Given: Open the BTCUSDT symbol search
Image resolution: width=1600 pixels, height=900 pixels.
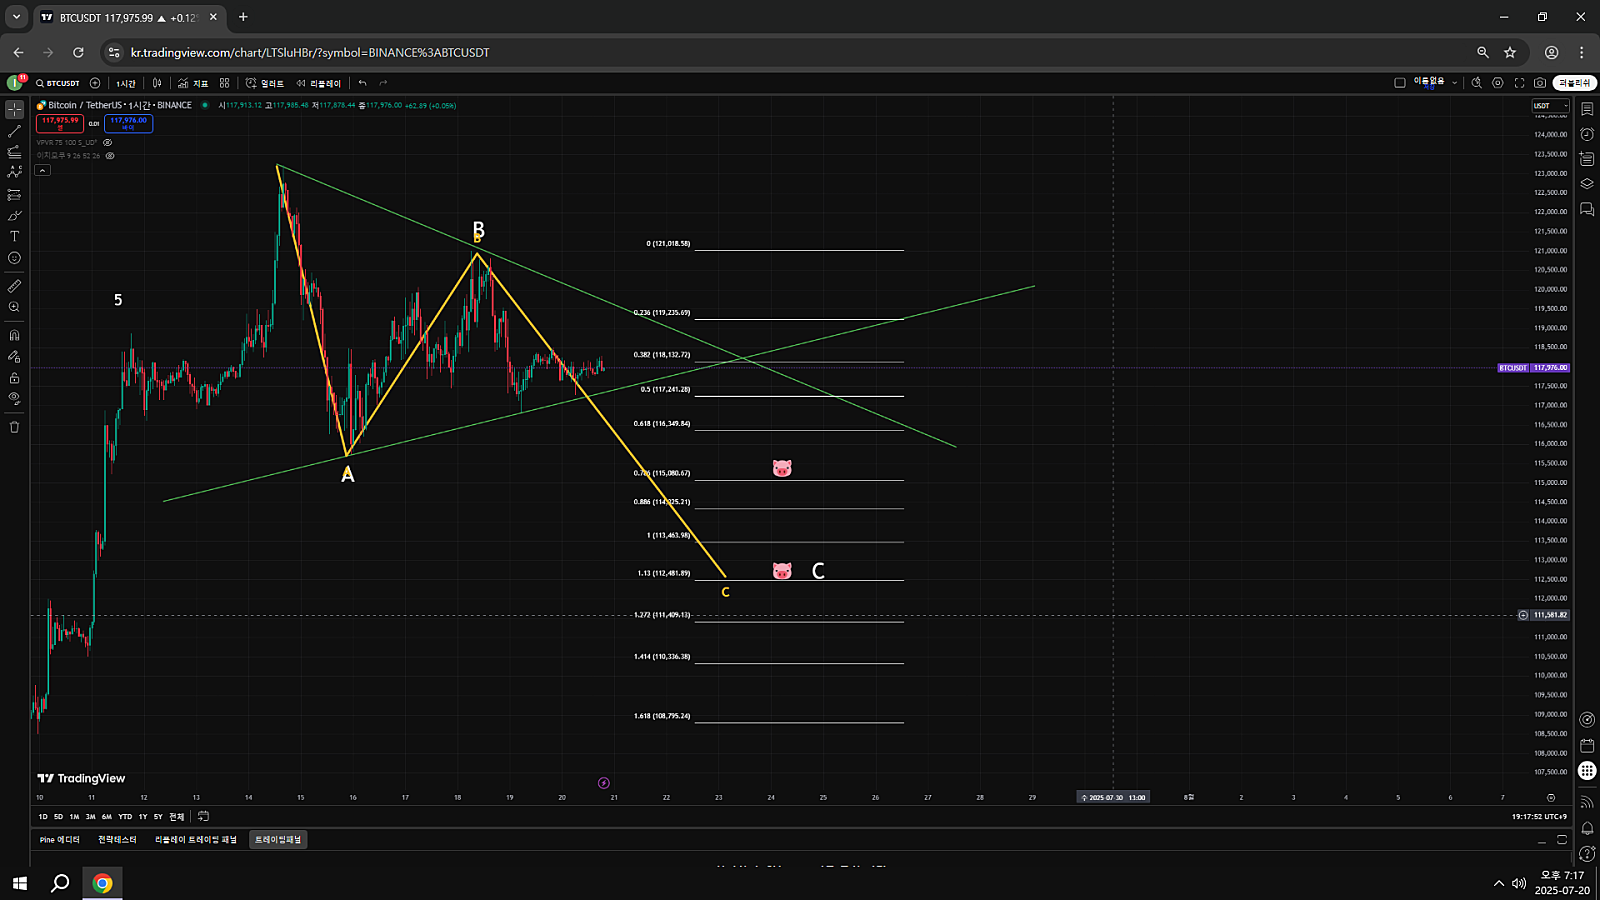Looking at the screenshot, I should pos(58,83).
